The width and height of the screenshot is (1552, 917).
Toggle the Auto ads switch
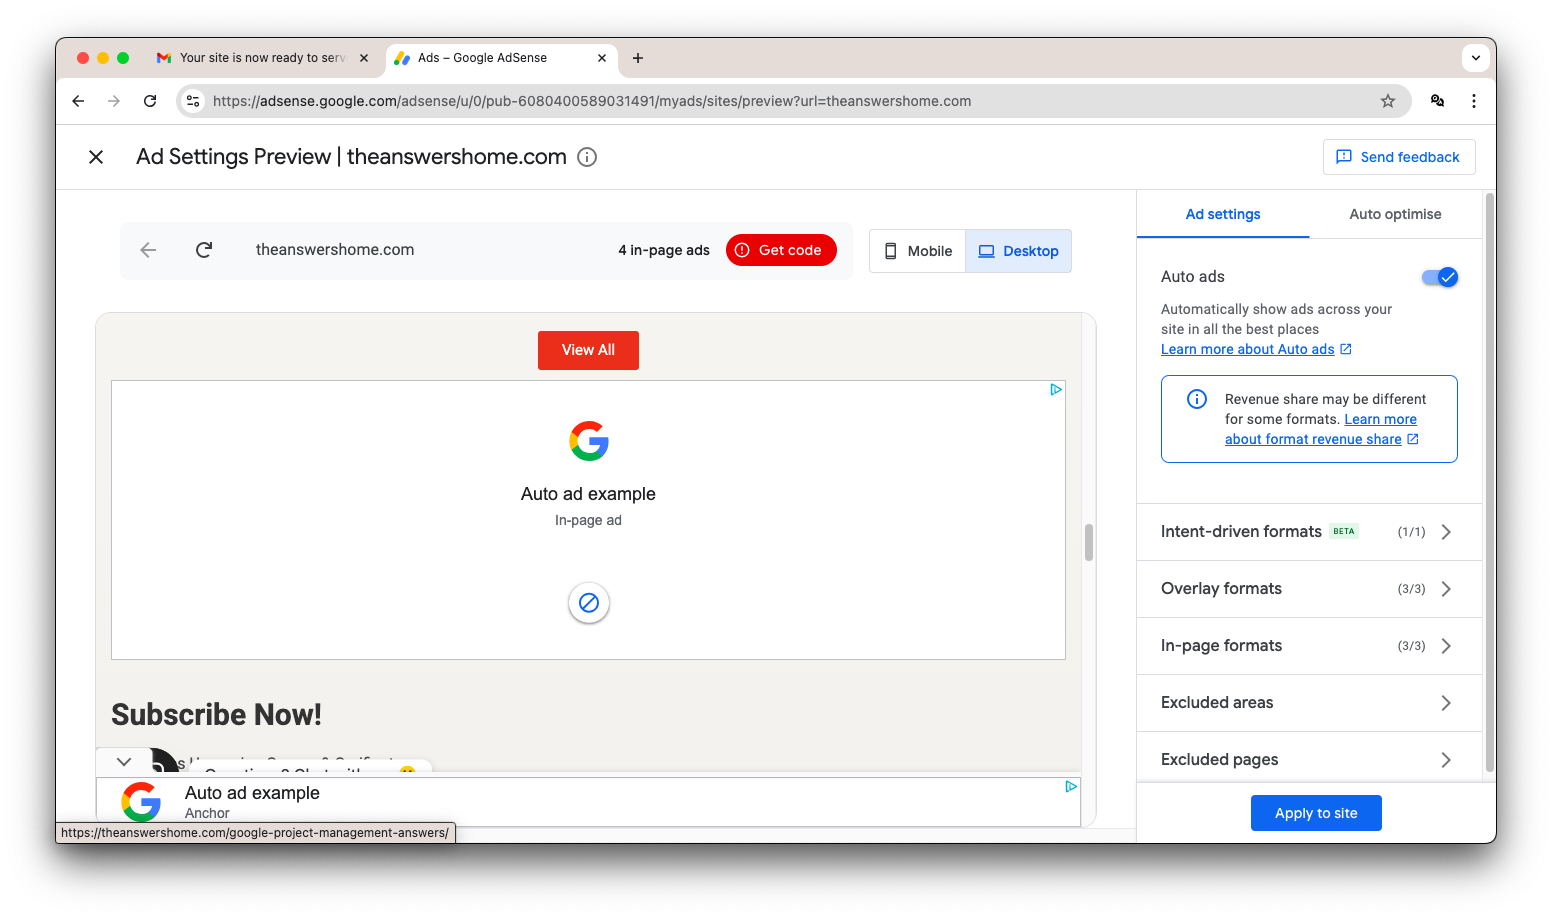1440,277
